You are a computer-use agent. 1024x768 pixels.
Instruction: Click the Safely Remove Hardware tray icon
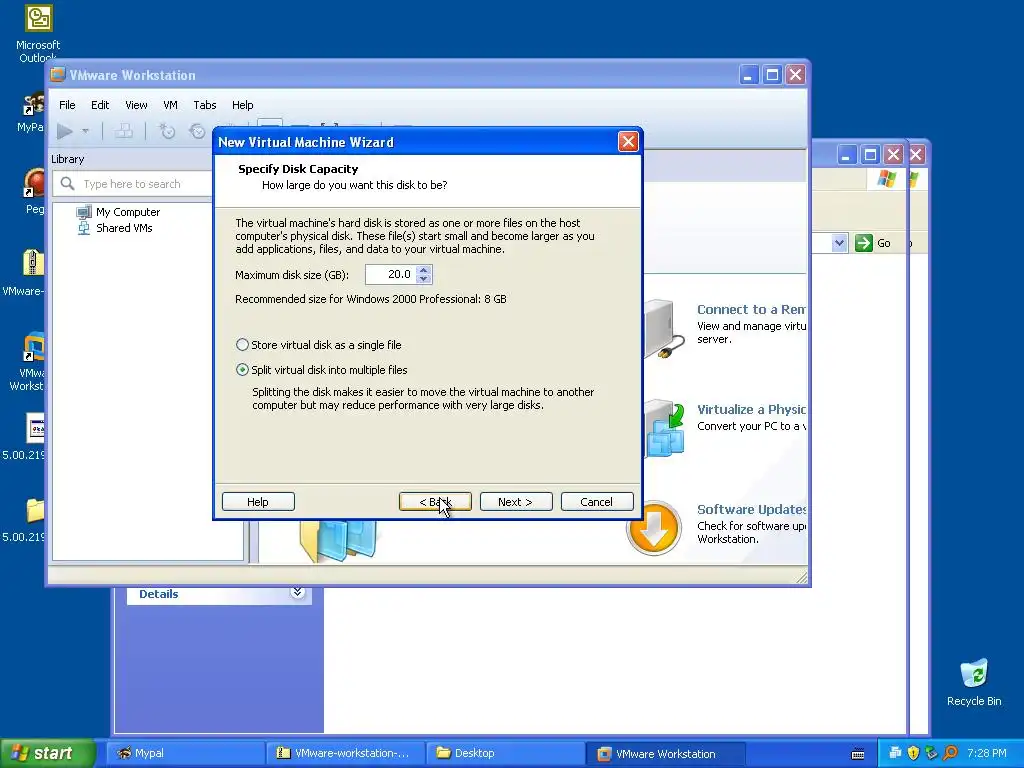931,753
